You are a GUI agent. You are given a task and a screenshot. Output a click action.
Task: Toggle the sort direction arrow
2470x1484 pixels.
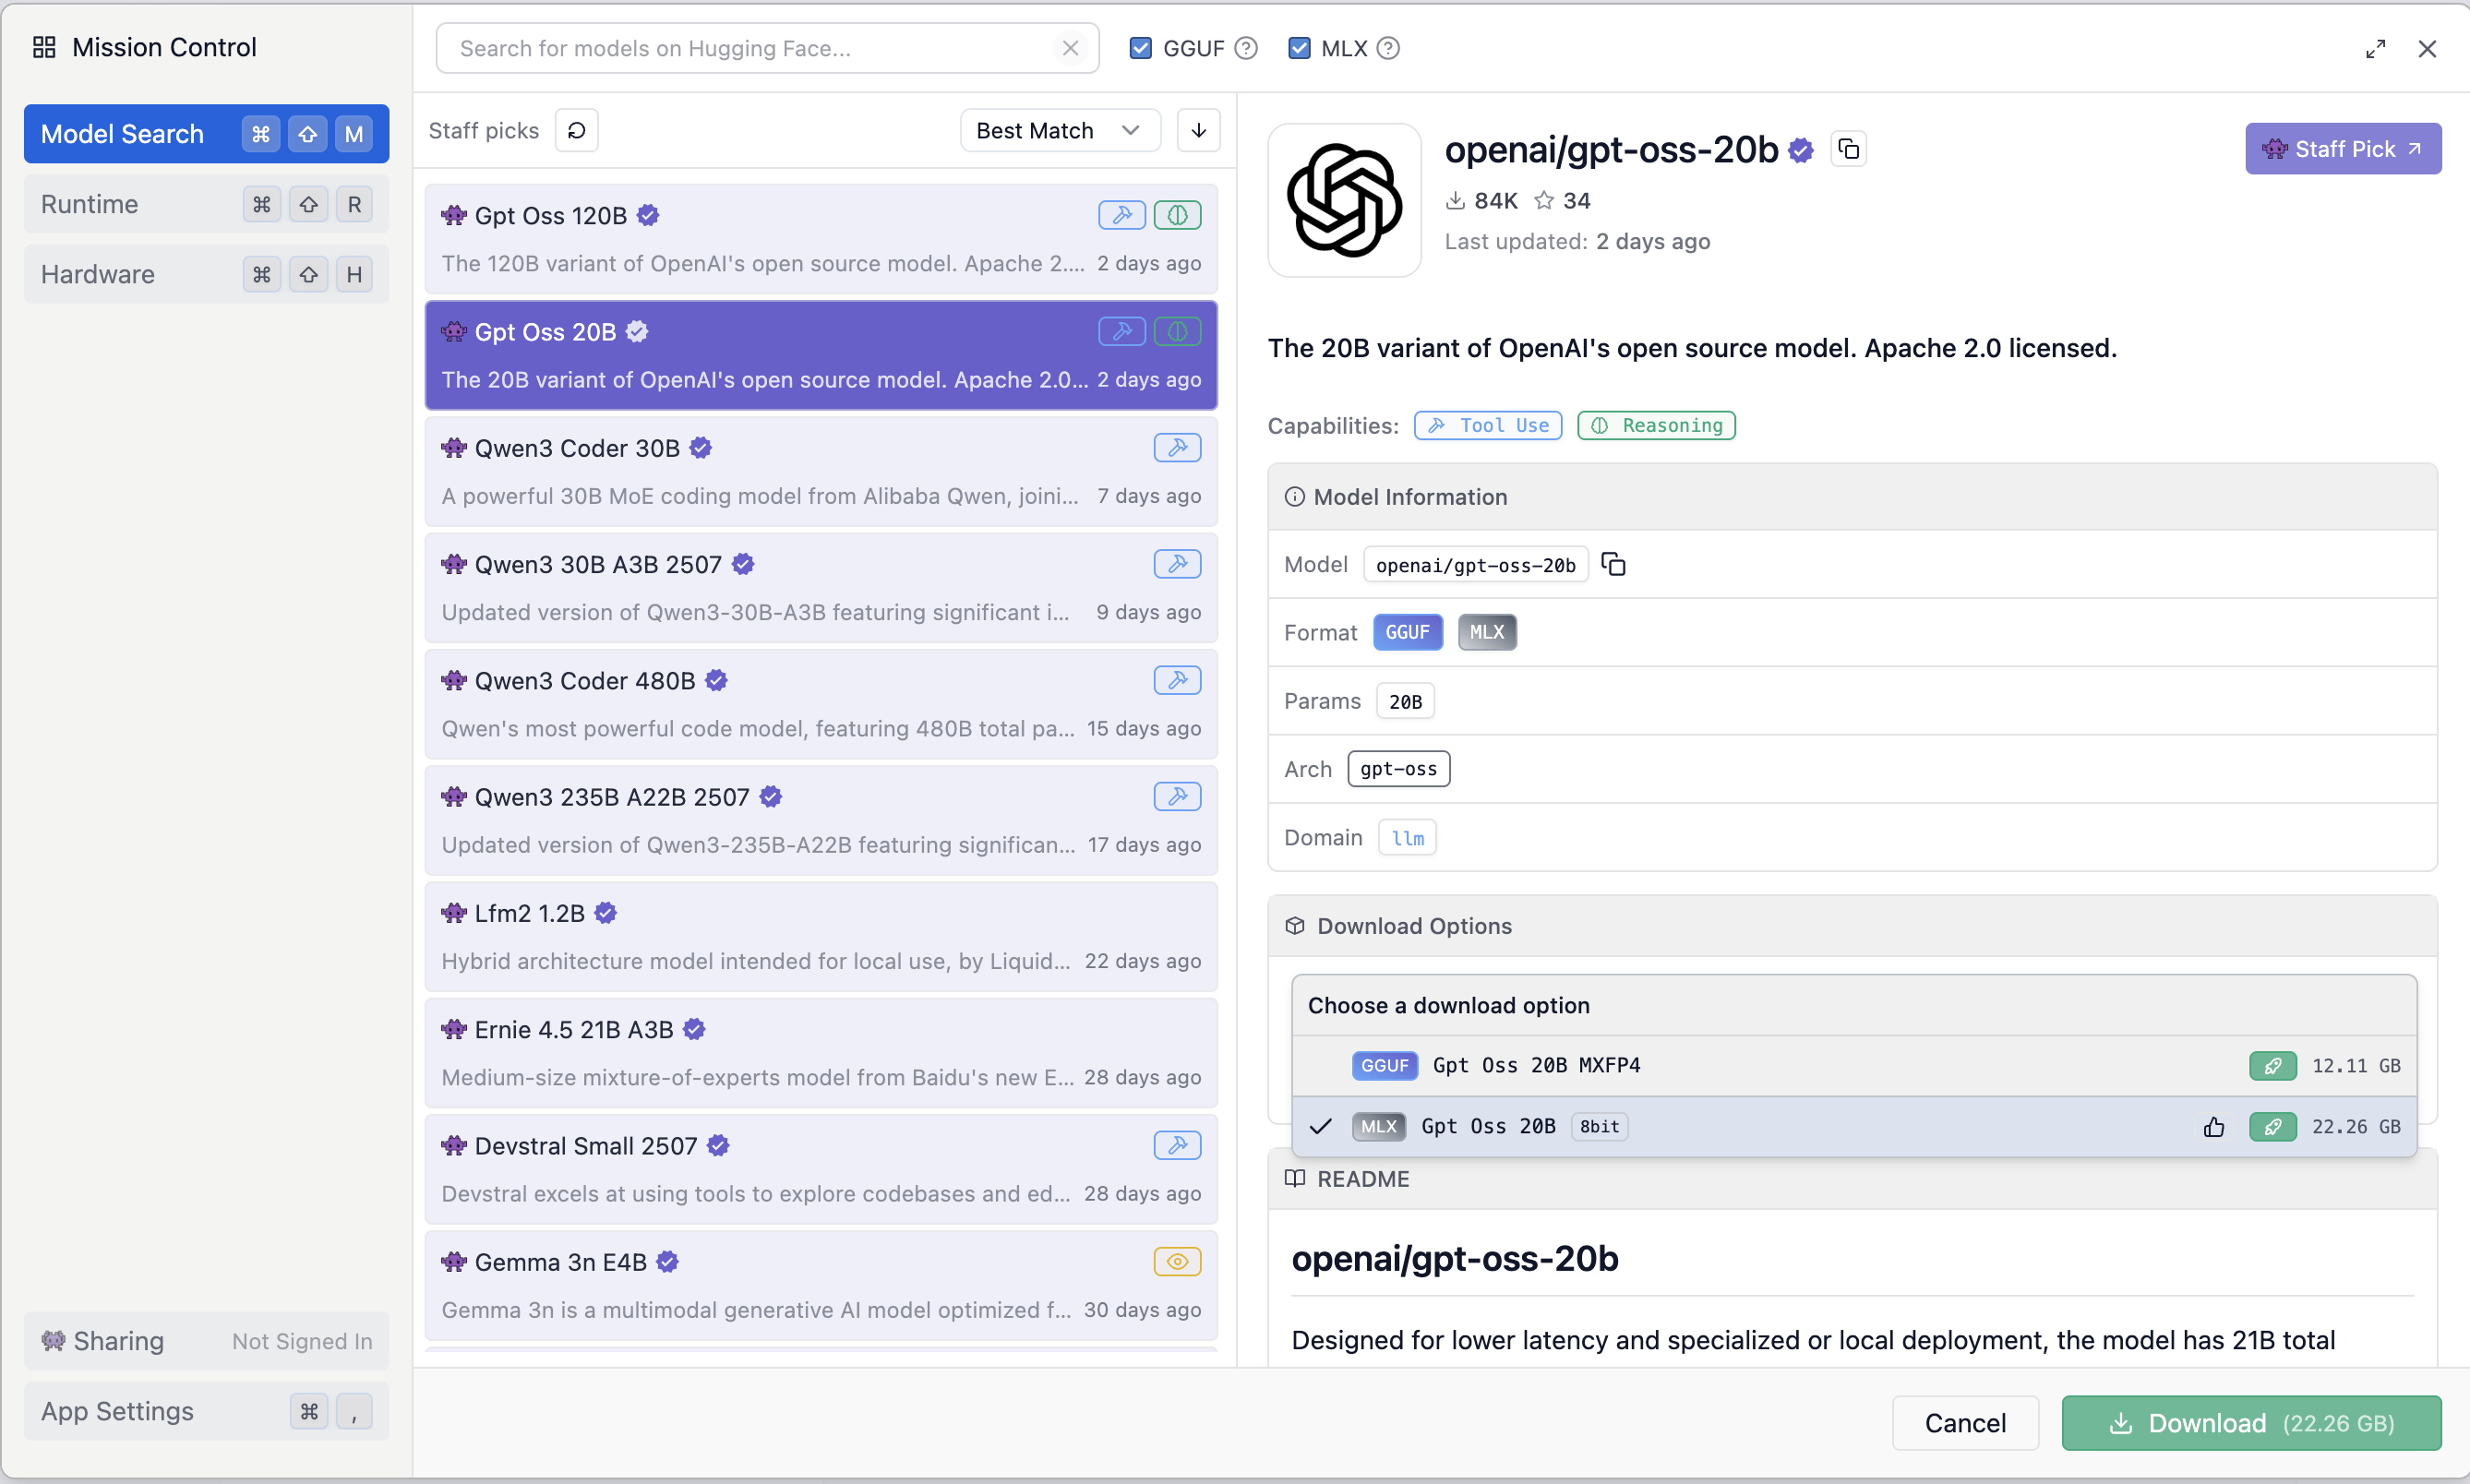[x=1198, y=130]
